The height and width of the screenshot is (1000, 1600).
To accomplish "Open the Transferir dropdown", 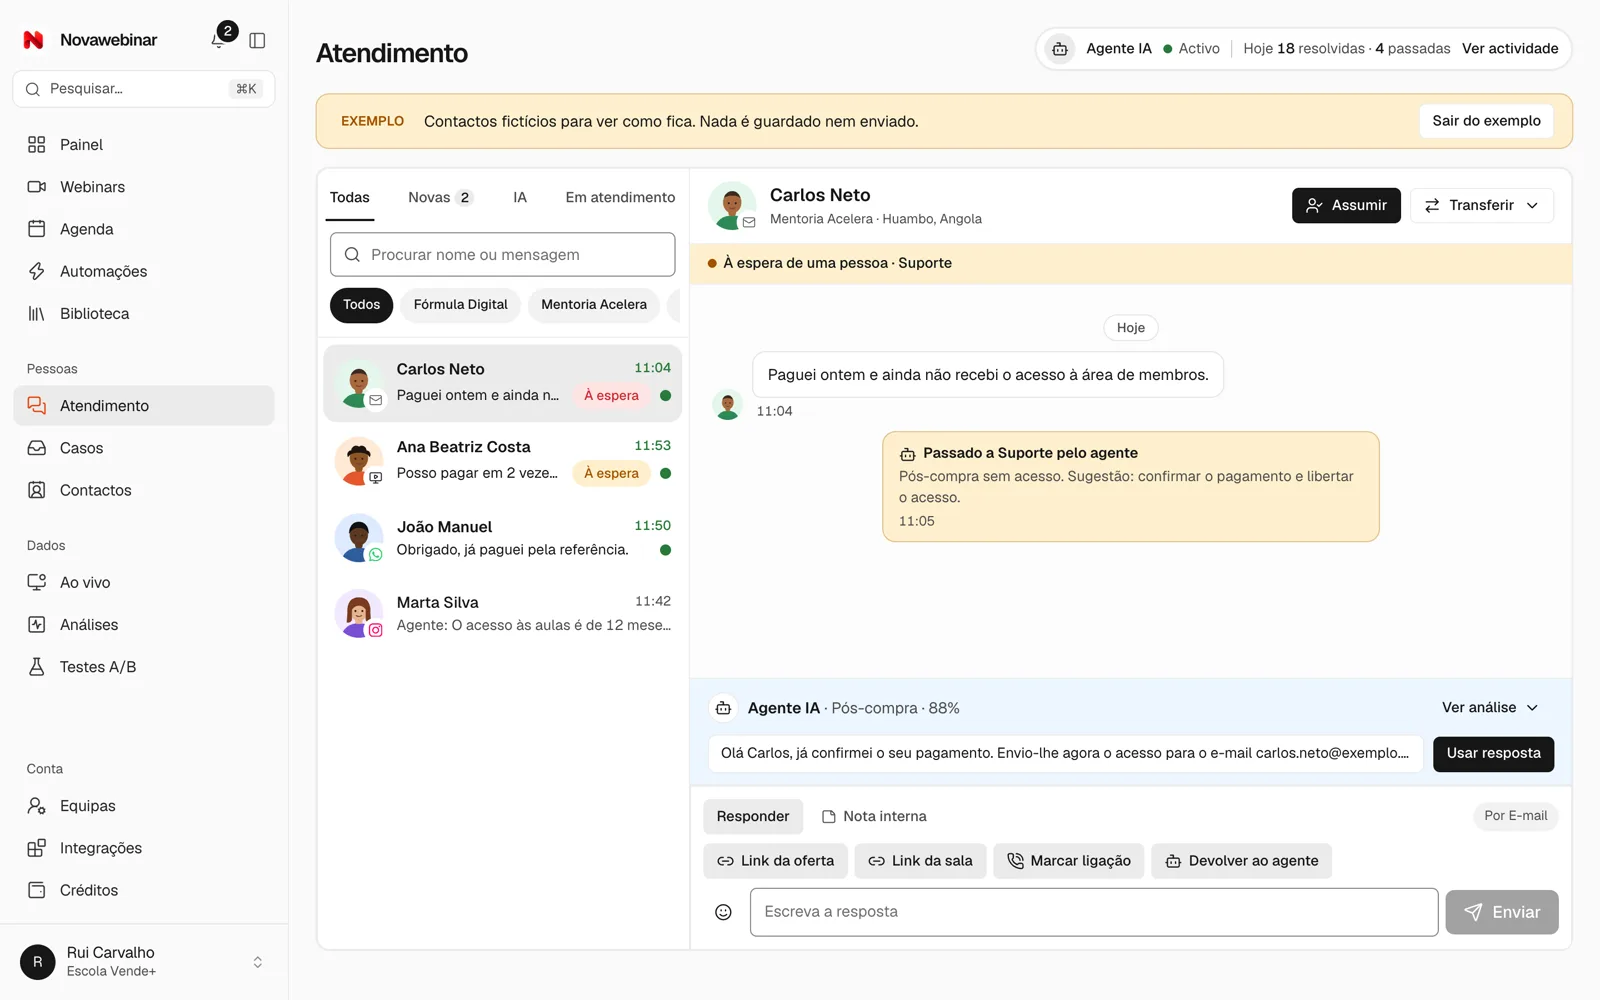I will pos(1481,205).
